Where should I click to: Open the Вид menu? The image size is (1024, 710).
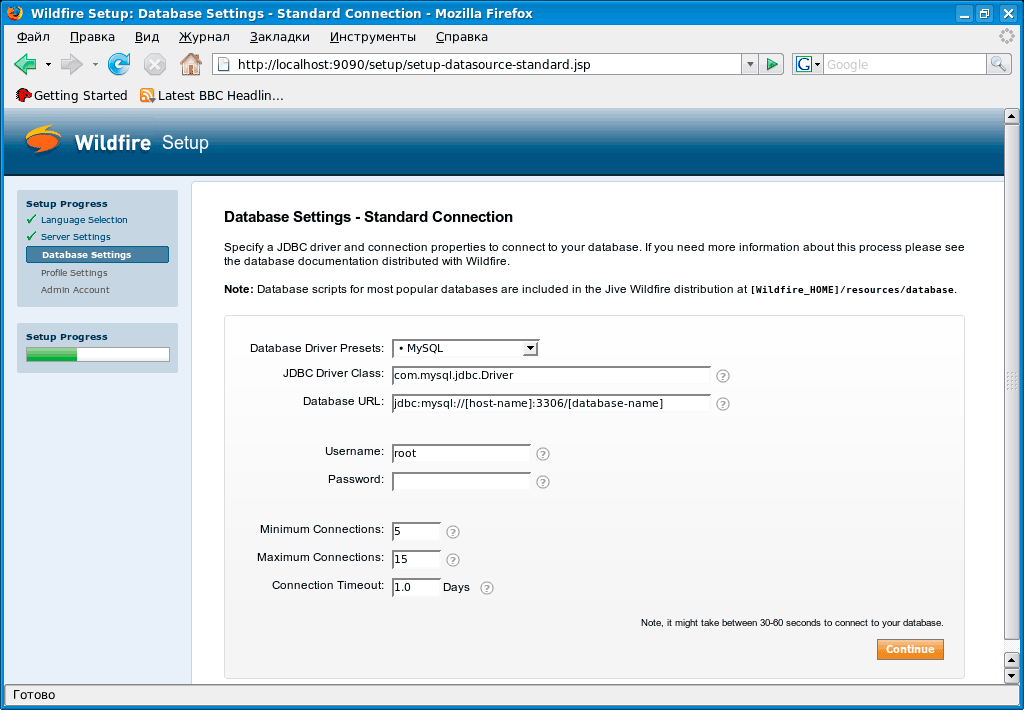[x=147, y=37]
